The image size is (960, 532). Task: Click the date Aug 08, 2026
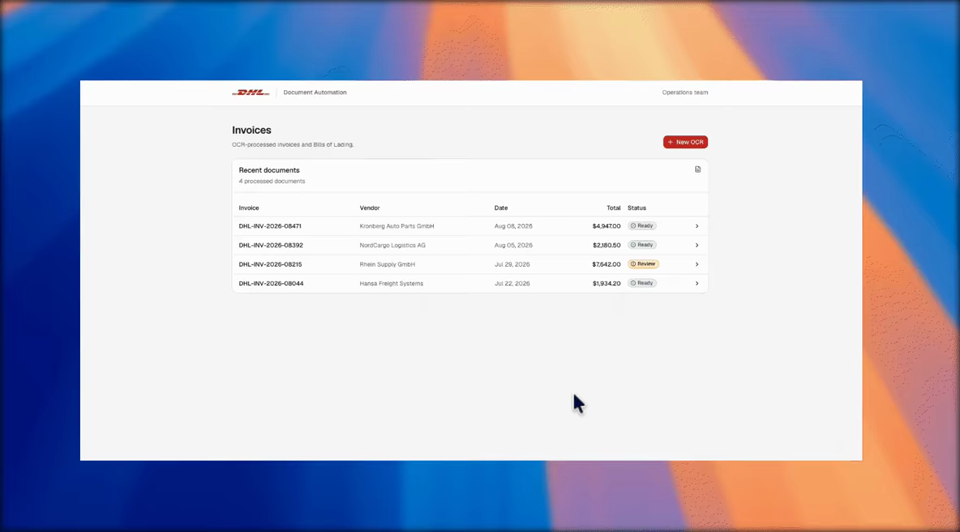[513, 226]
